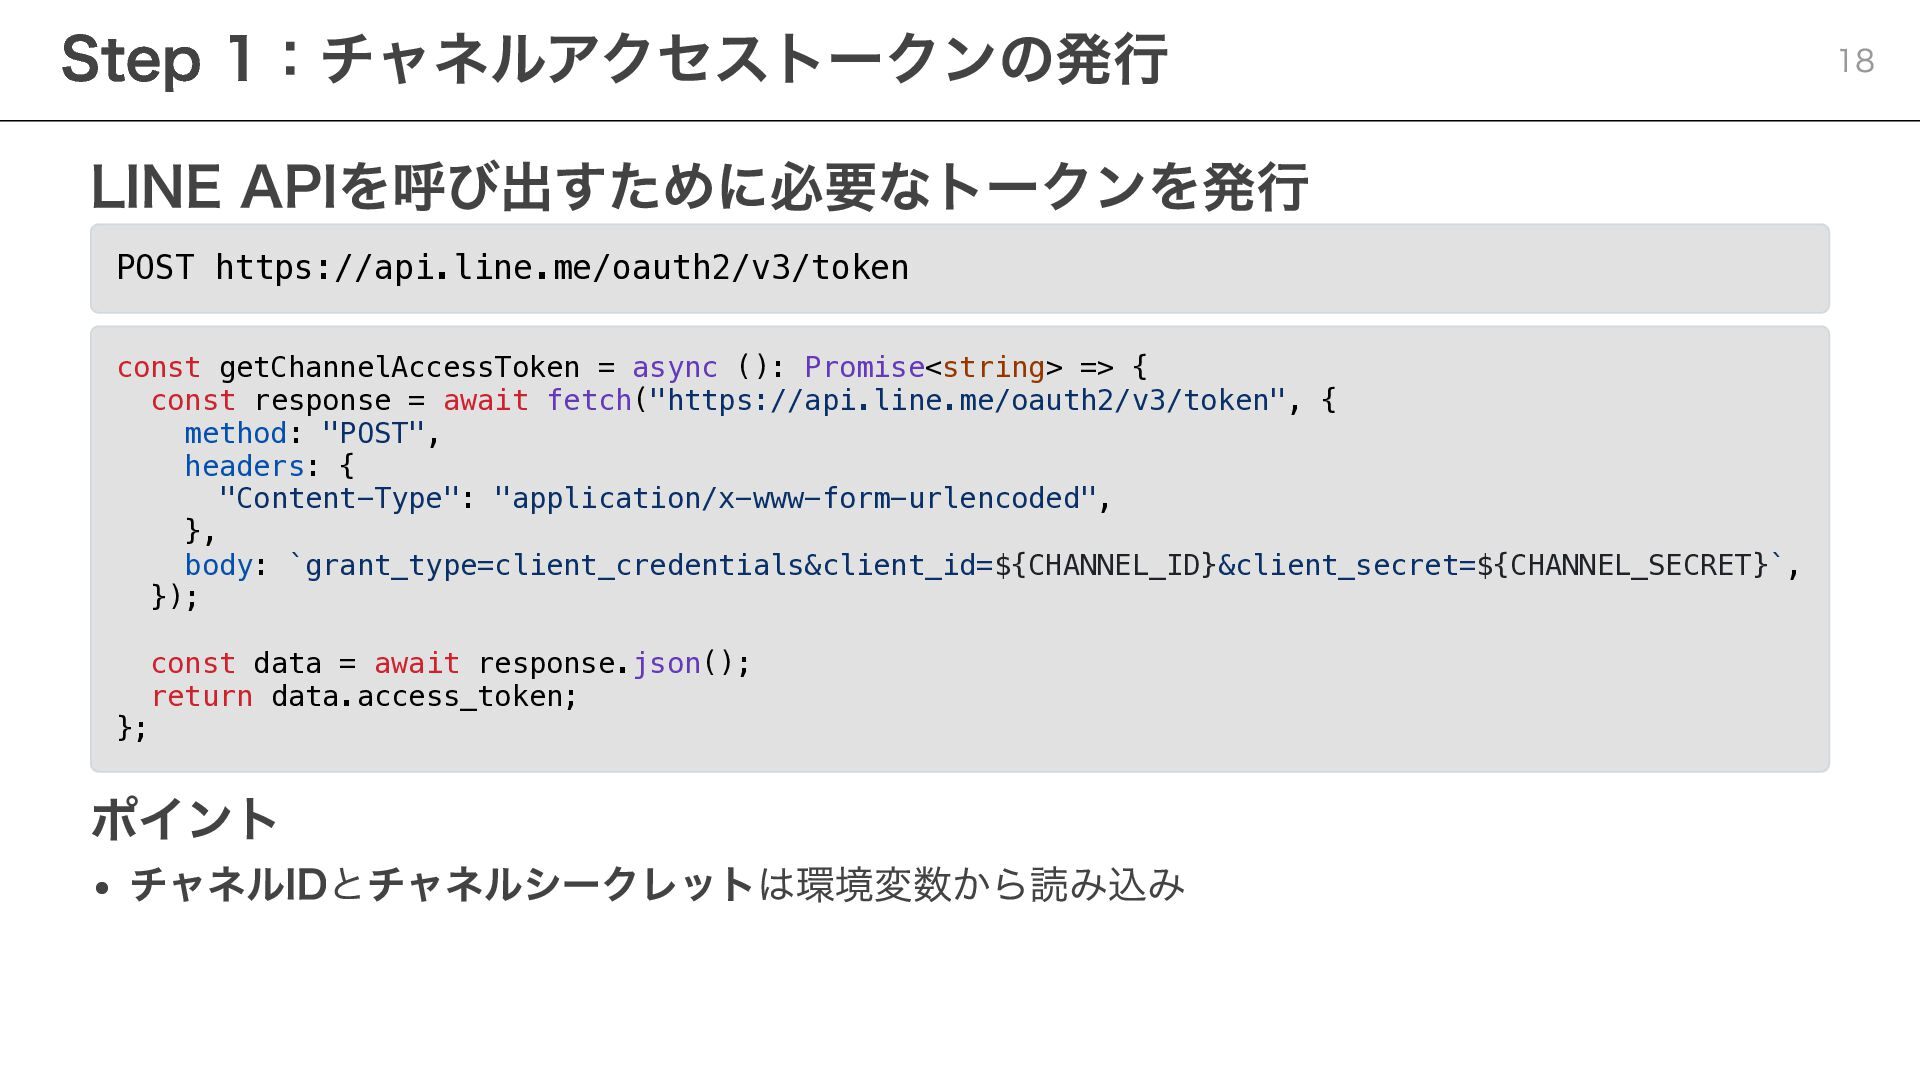Image resolution: width=1920 pixels, height=1080 pixels.
Task: Click the 'body' property in code
Action: [218, 565]
